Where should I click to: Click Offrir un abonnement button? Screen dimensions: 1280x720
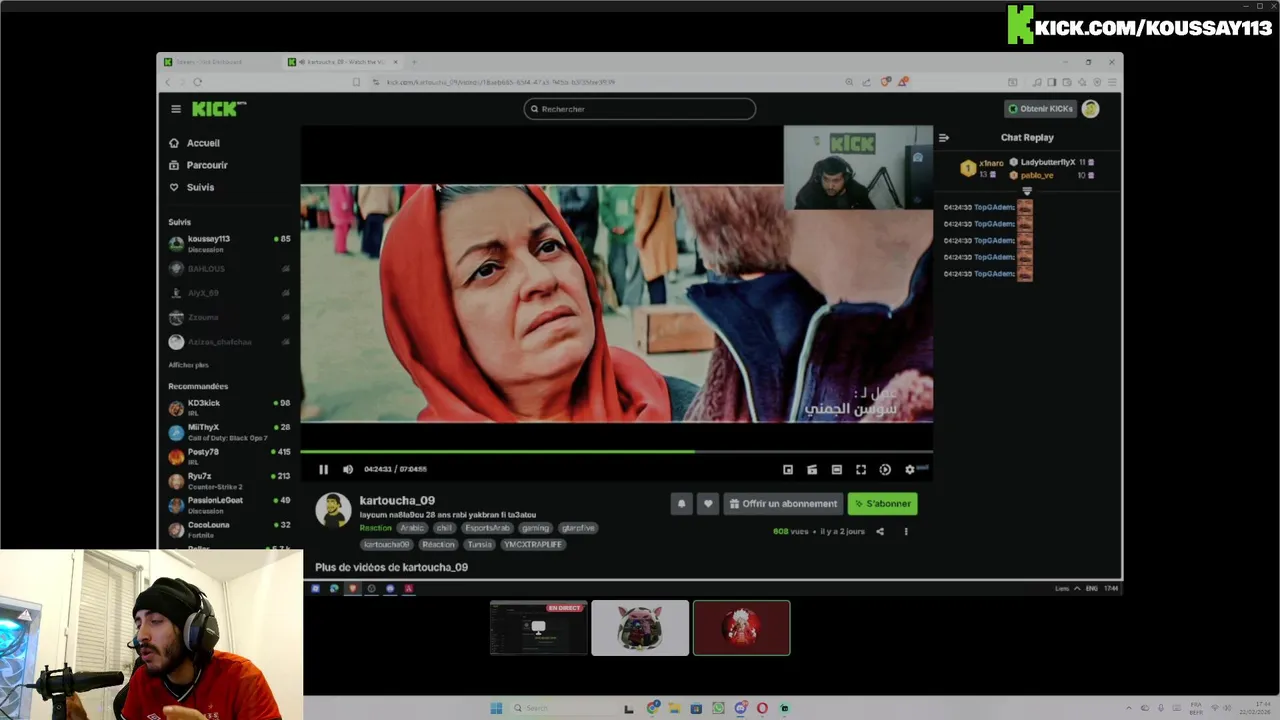click(x=783, y=504)
